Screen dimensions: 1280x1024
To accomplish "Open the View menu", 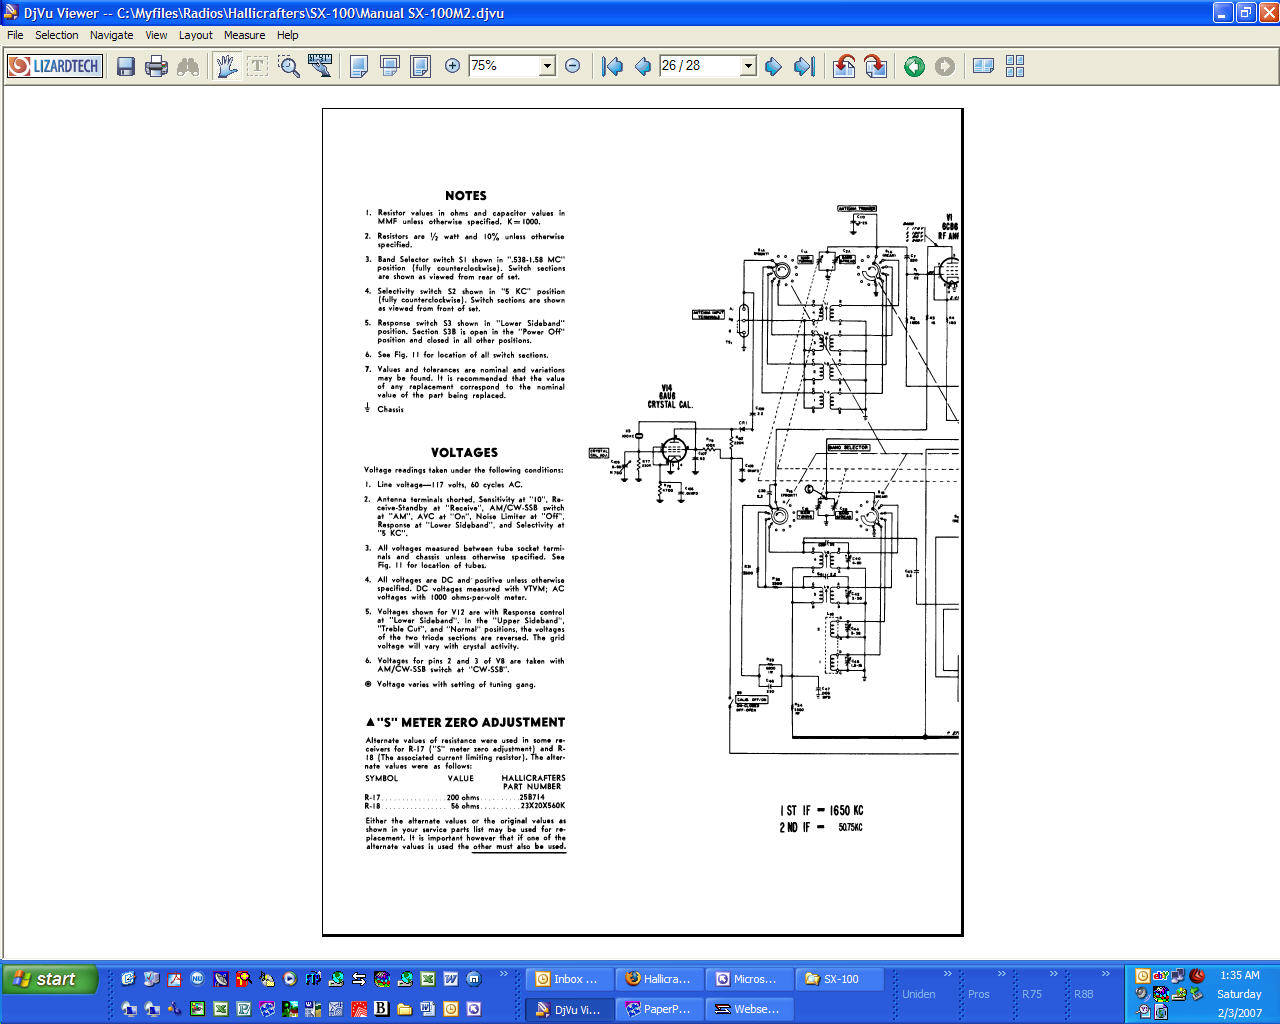I will tap(156, 35).
